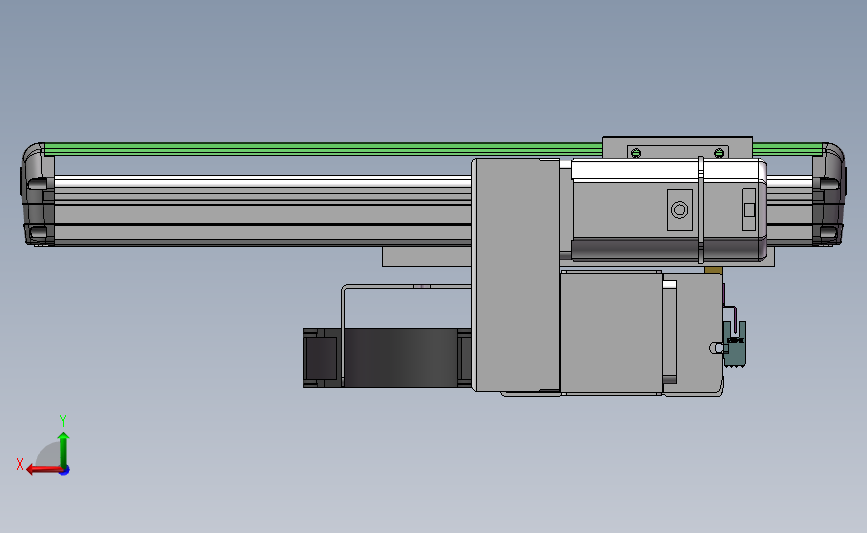The image size is (867, 533).
Task: Select the square motor body
Action: coord(611,333)
